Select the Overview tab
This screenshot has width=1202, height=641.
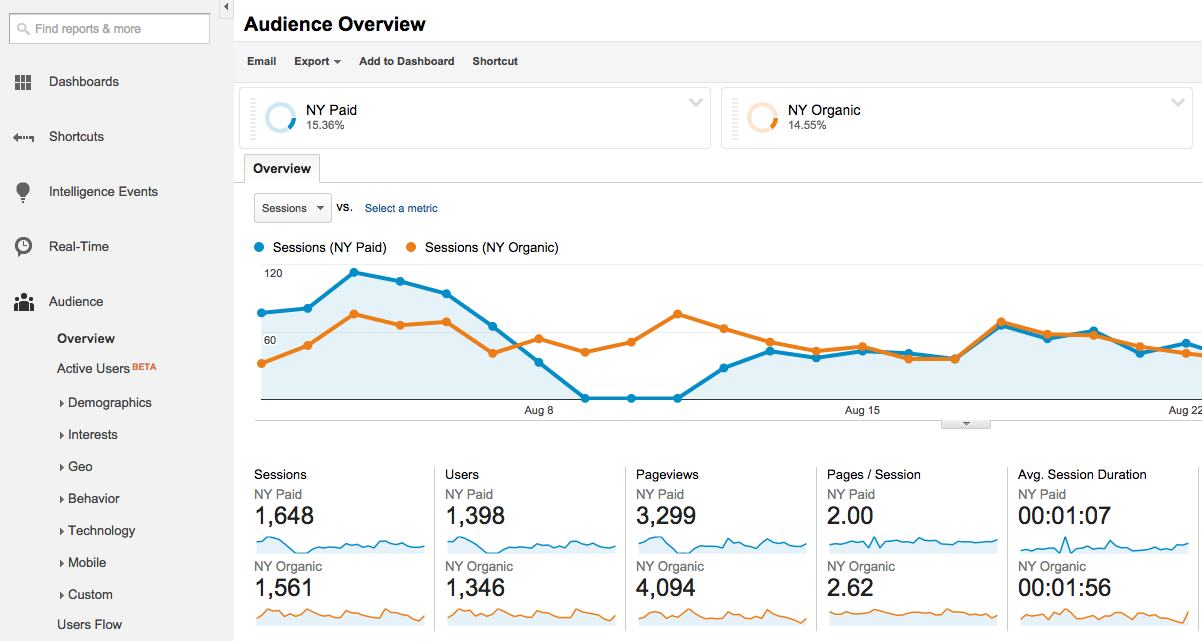coord(282,169)
